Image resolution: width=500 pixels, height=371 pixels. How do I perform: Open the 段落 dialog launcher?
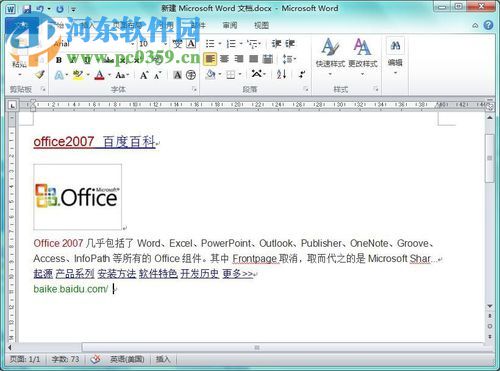coord(306,89)
